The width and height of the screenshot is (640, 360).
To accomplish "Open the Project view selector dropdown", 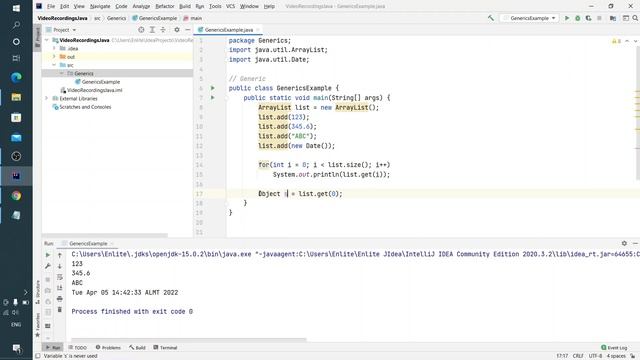I will click(x=61, y=30).
